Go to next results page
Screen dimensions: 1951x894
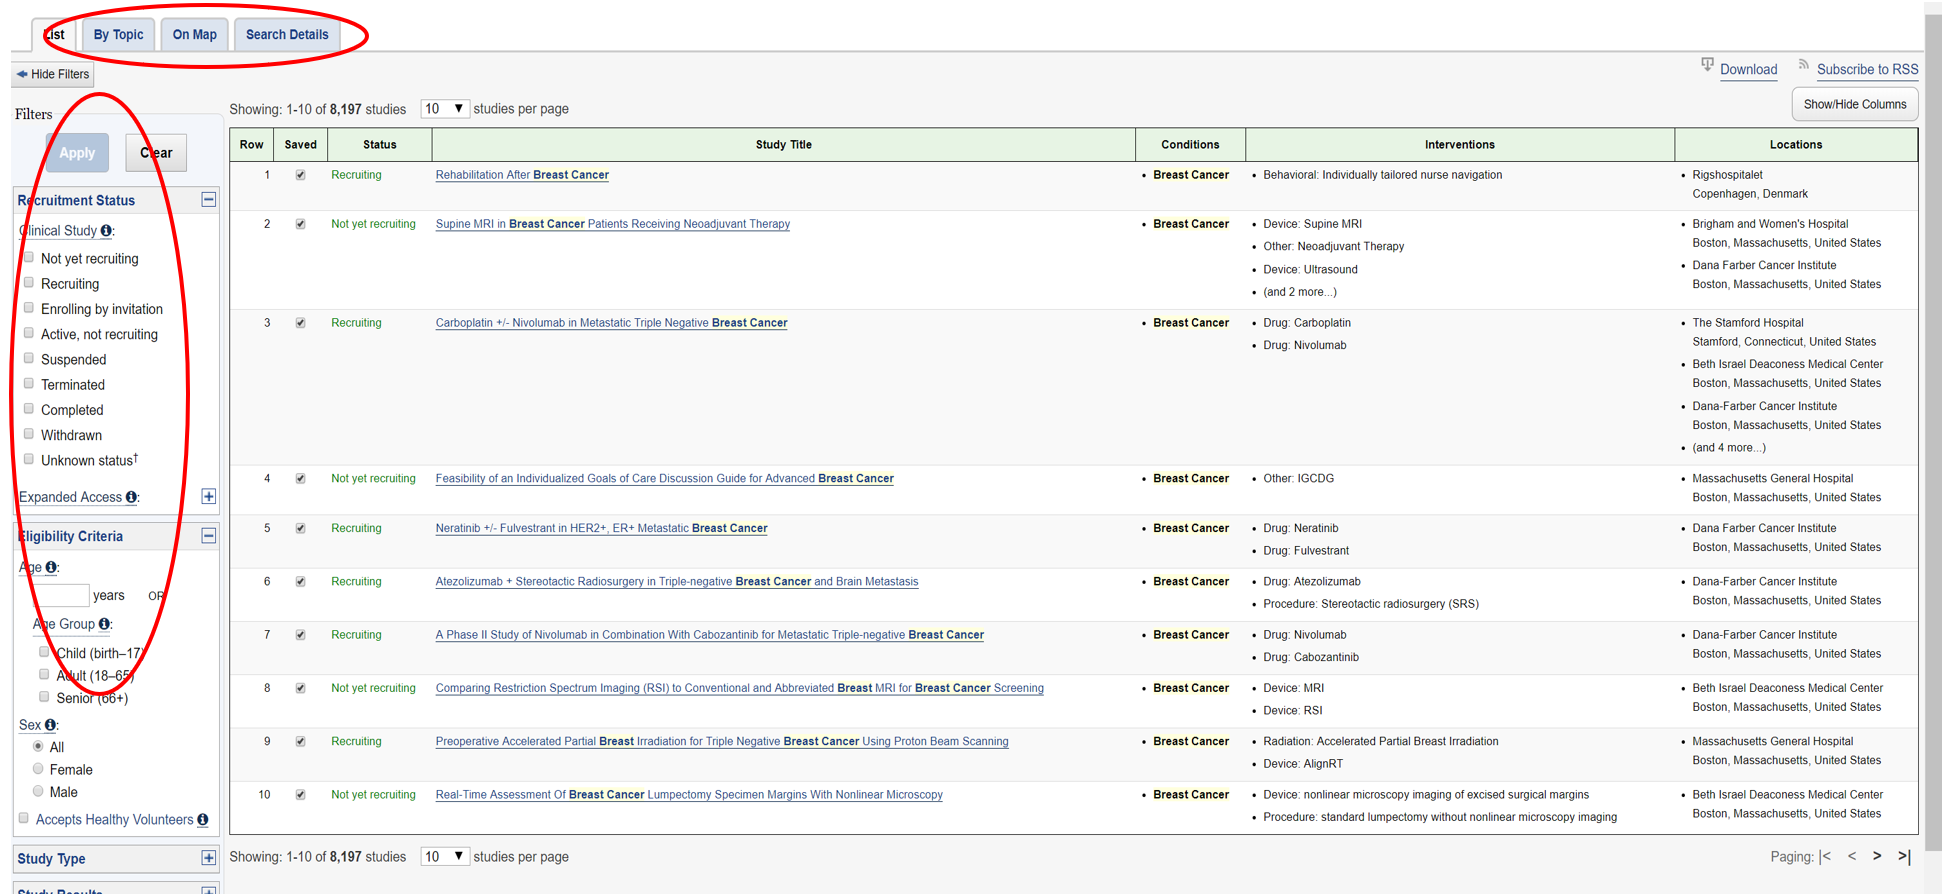pos(1877,856)
